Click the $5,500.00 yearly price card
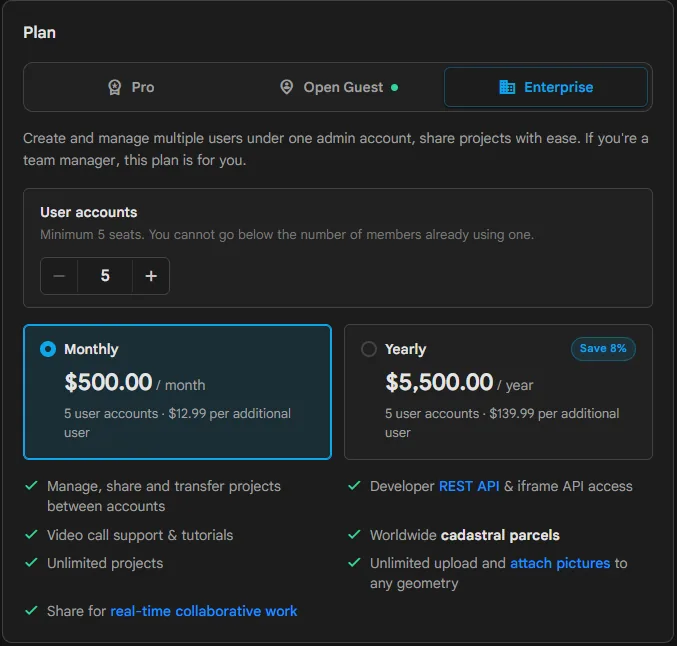The height and width of the screenshot is (646, 677). click(498, 392)
